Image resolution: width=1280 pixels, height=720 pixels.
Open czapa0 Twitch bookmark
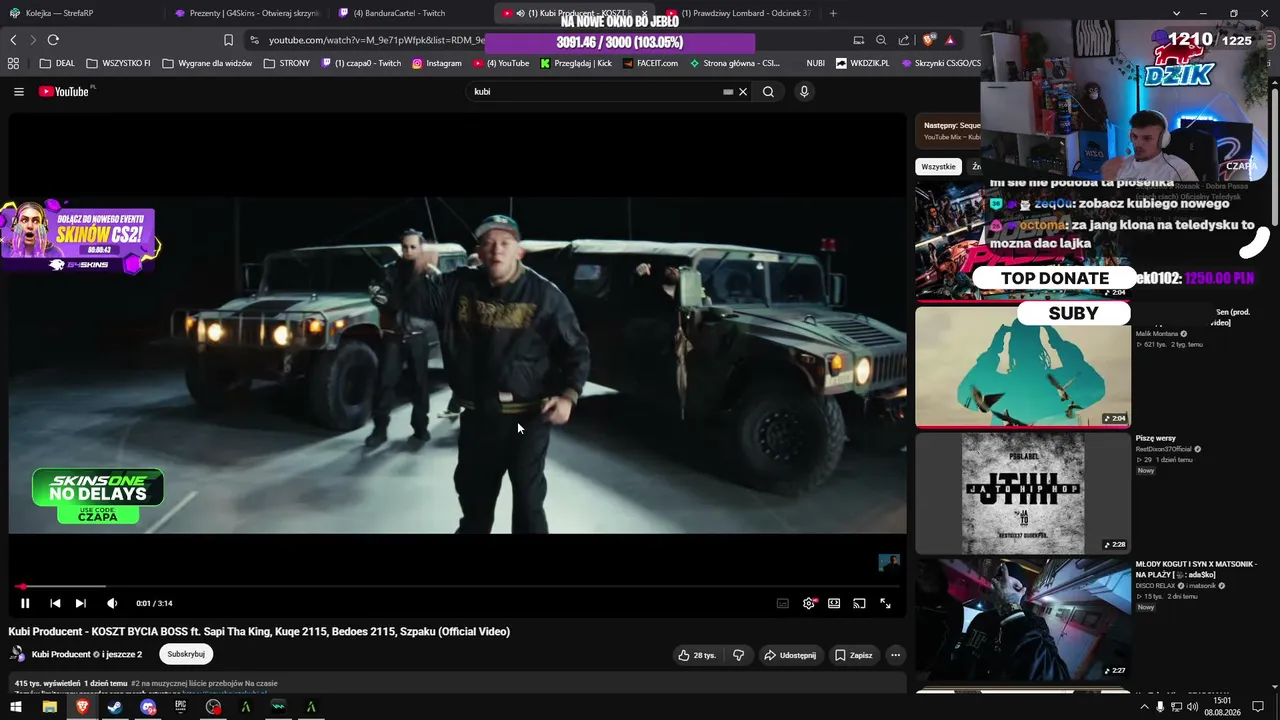coord(361,63)
